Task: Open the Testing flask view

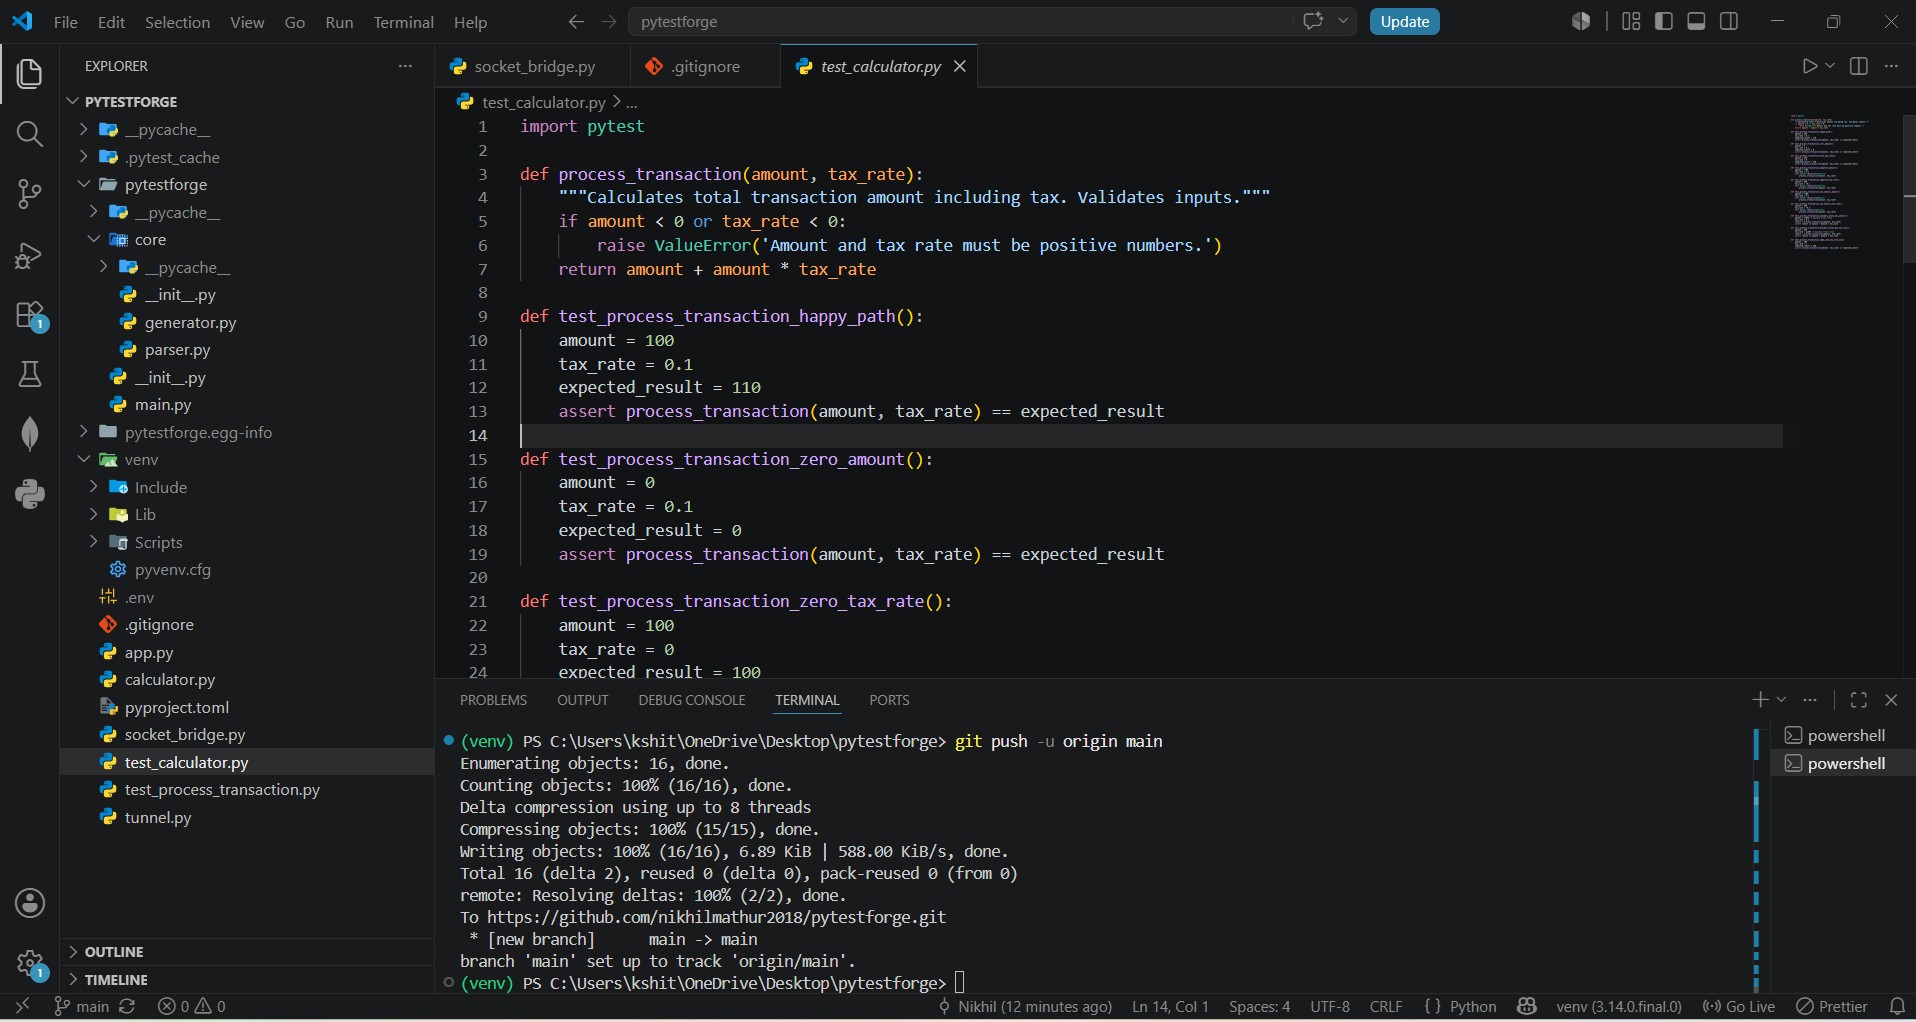Action: (x=30, y=375)
